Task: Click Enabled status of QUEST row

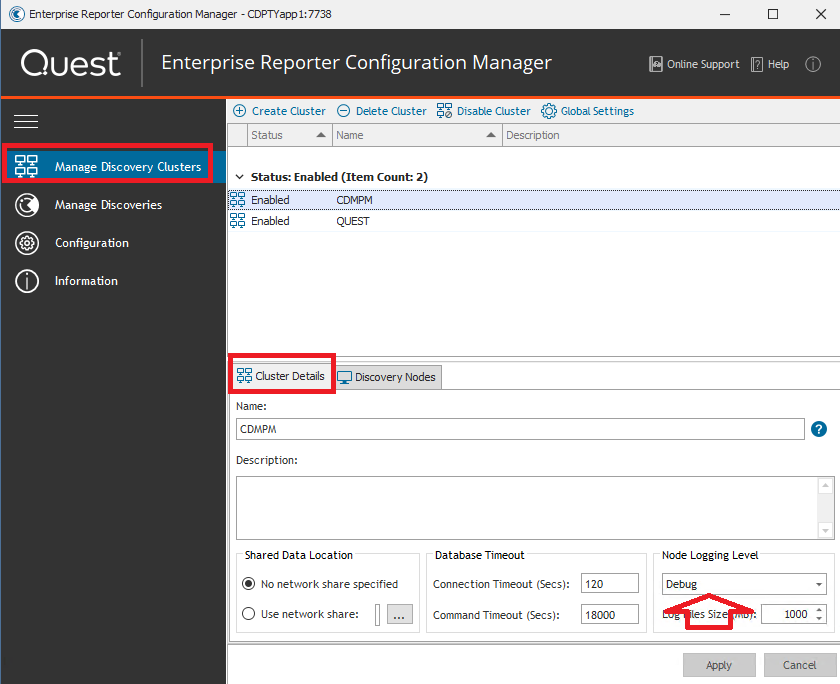Action: (270, 221)
